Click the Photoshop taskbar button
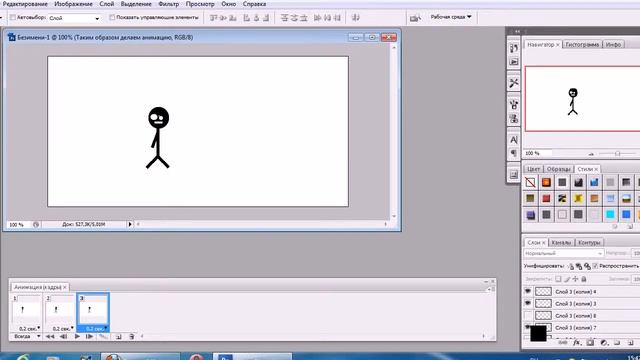Screen dimensions: 640x360 tap(252, 357)
